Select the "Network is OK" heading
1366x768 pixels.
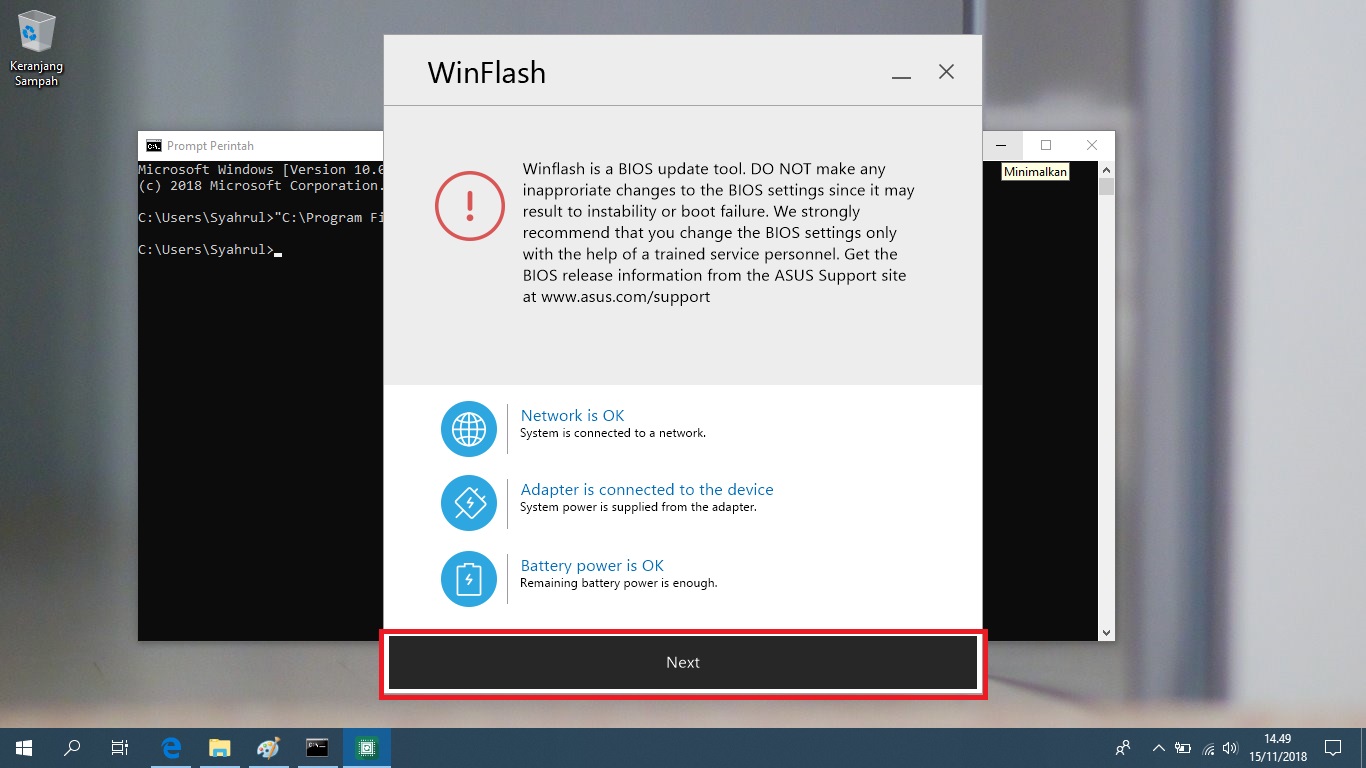pos(572,415)
